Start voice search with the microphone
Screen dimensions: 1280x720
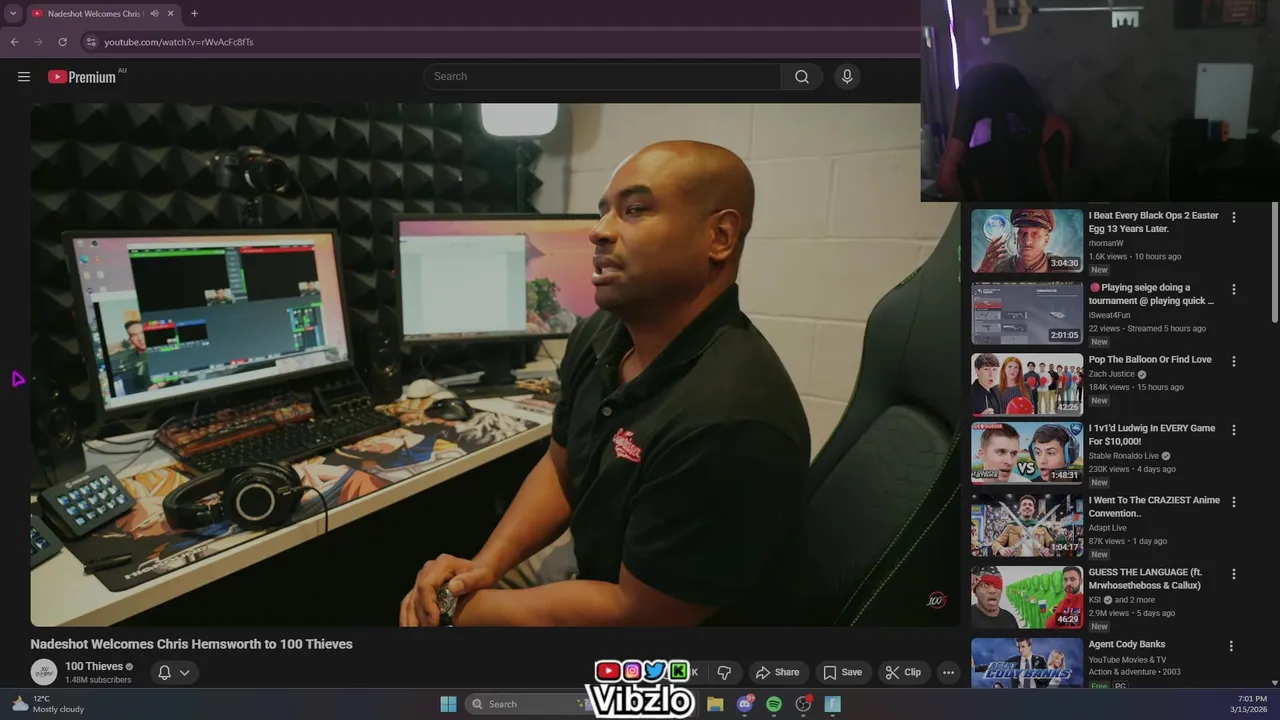click(847, 77)
